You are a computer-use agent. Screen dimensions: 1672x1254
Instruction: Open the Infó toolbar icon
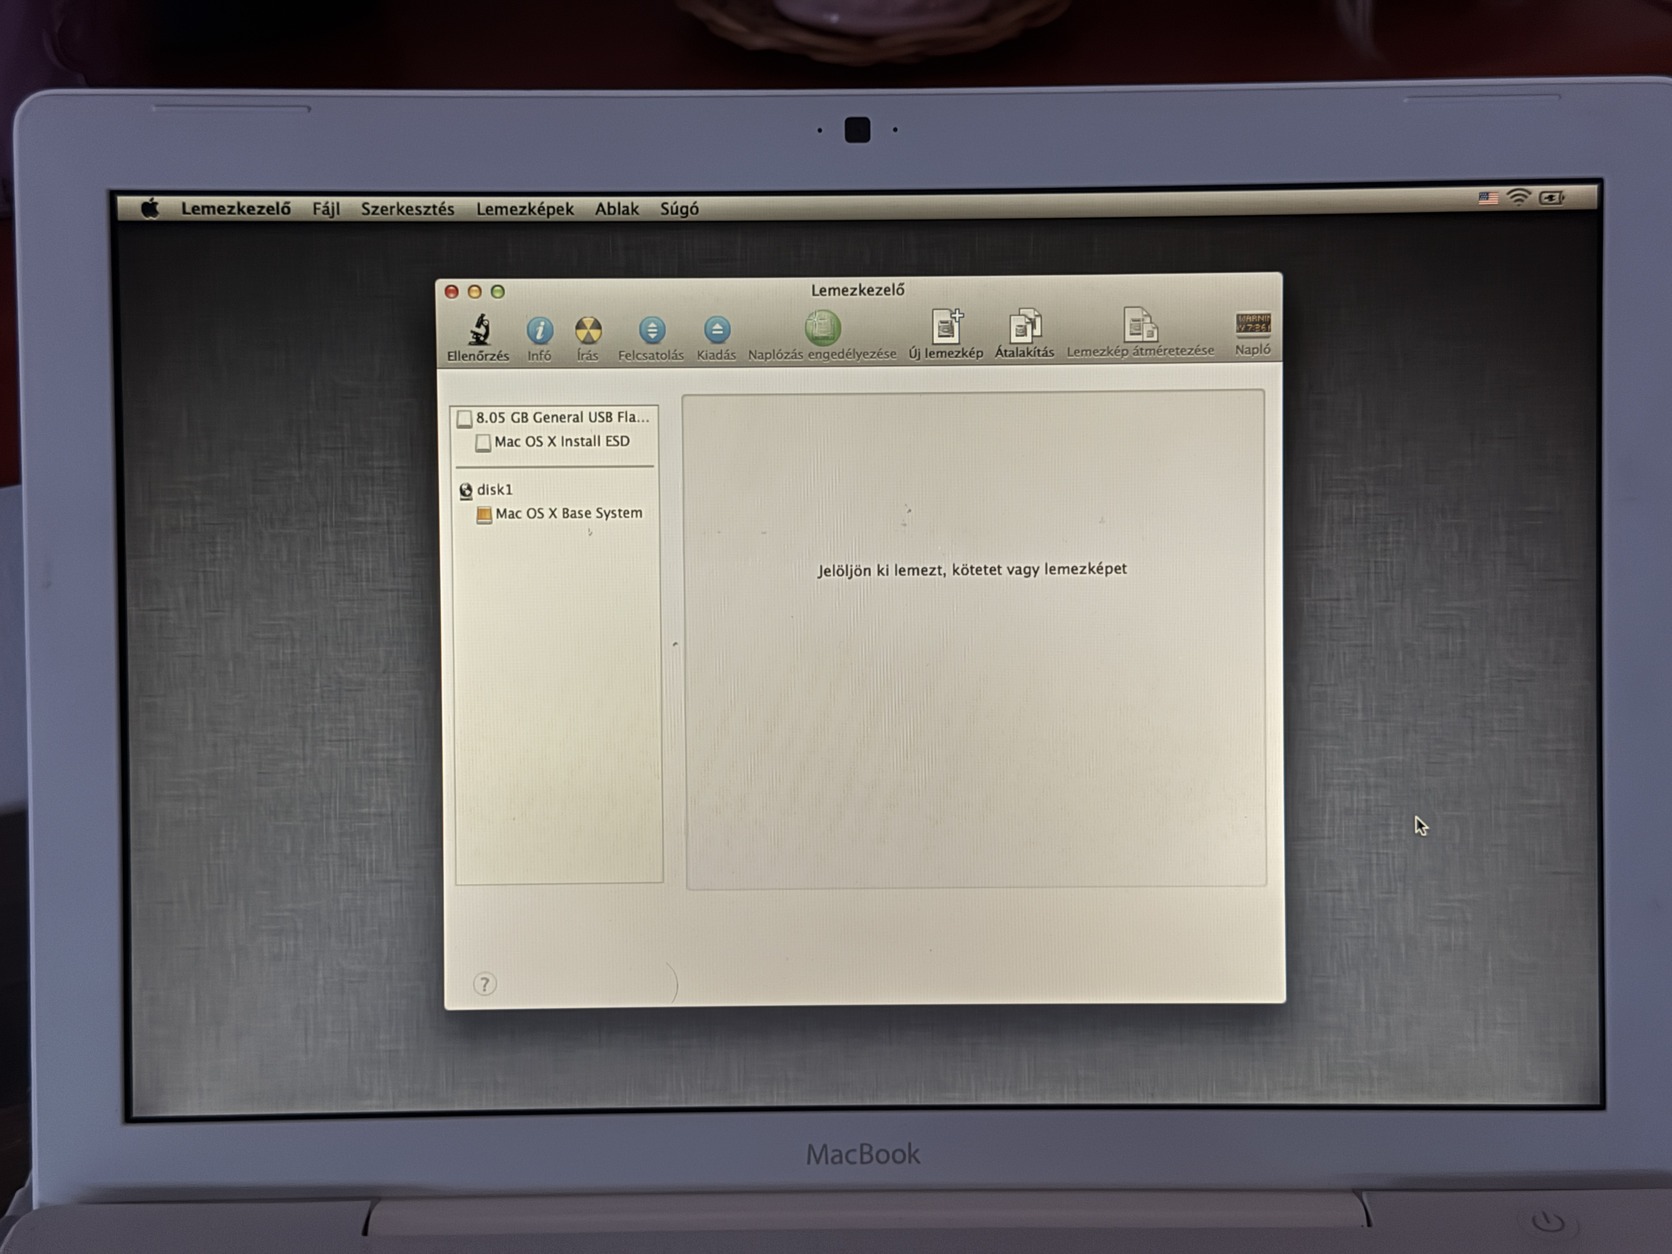pyautogui.click(x=539, y=330)
